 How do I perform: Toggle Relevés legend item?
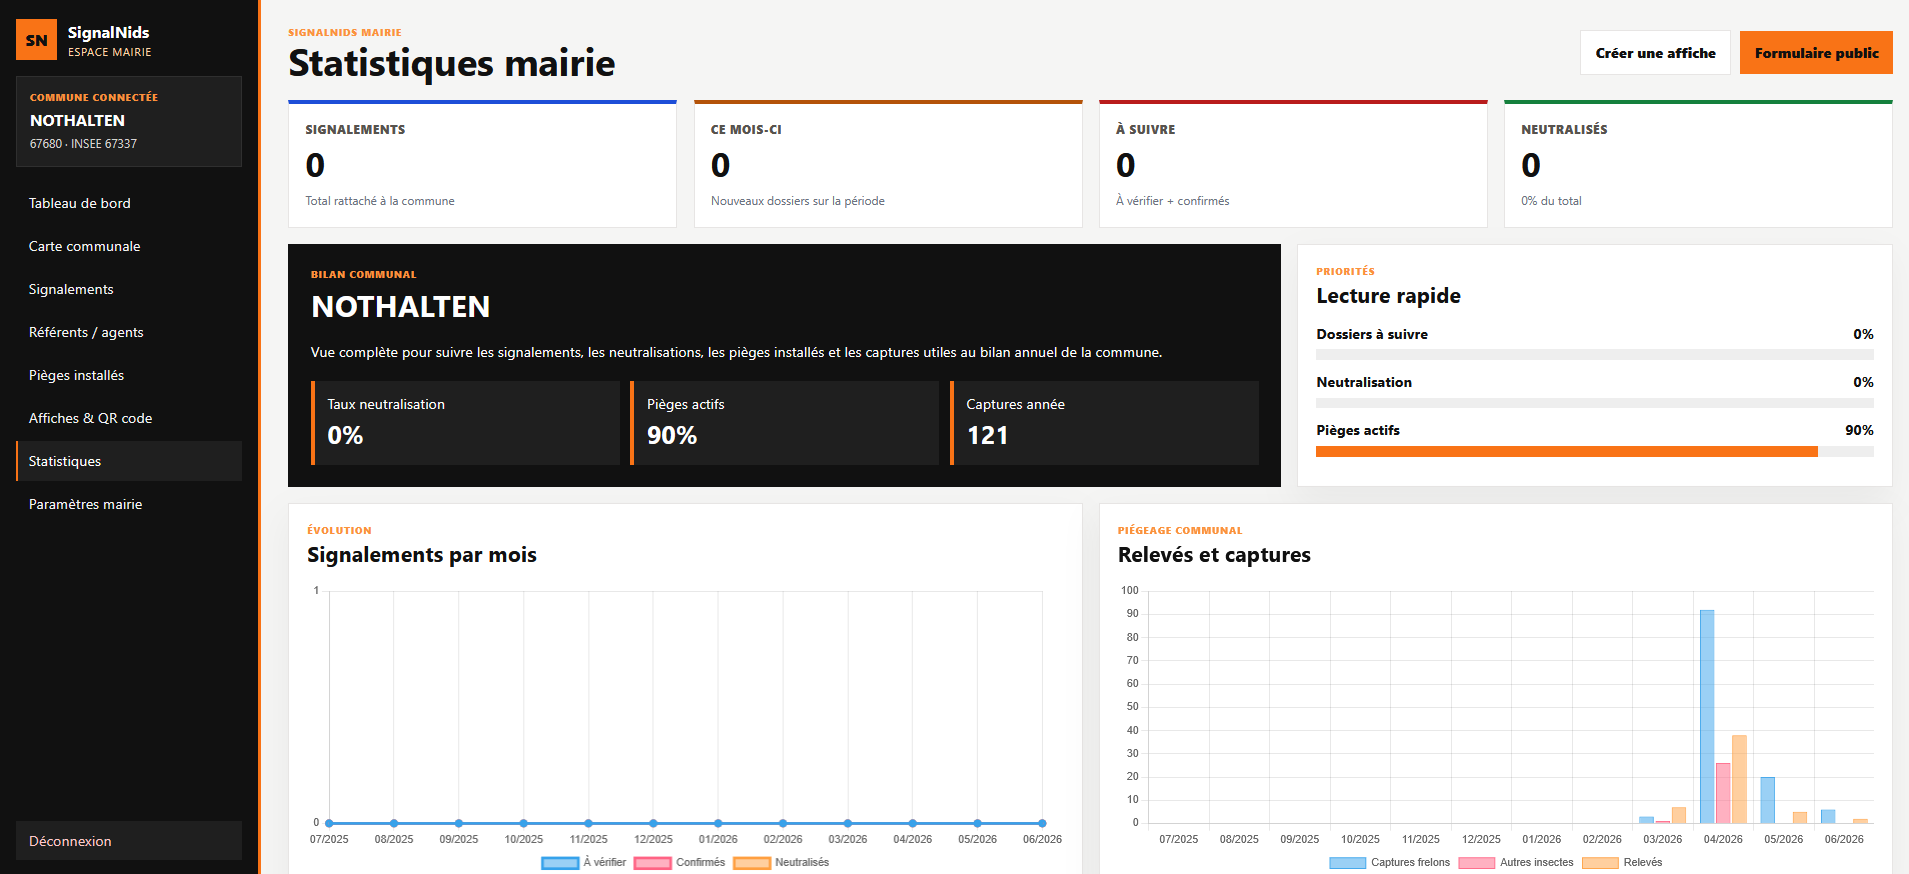pos(1623,862)
